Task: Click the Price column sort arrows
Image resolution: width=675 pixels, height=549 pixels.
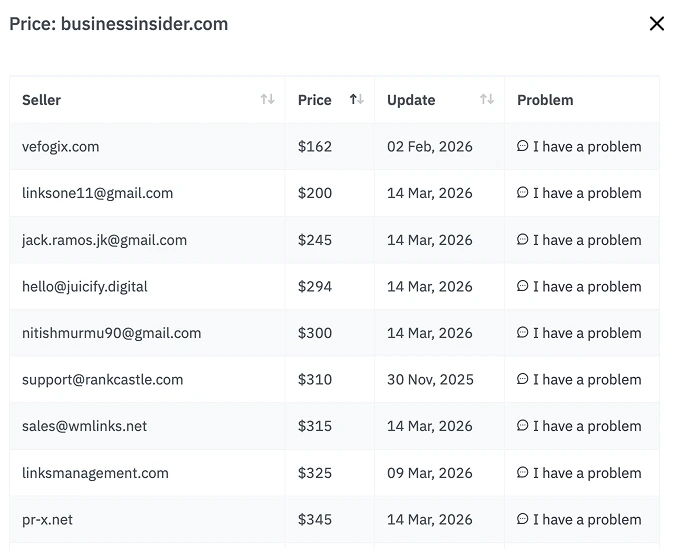Action: pyautogui.click(x=356, y=99)
